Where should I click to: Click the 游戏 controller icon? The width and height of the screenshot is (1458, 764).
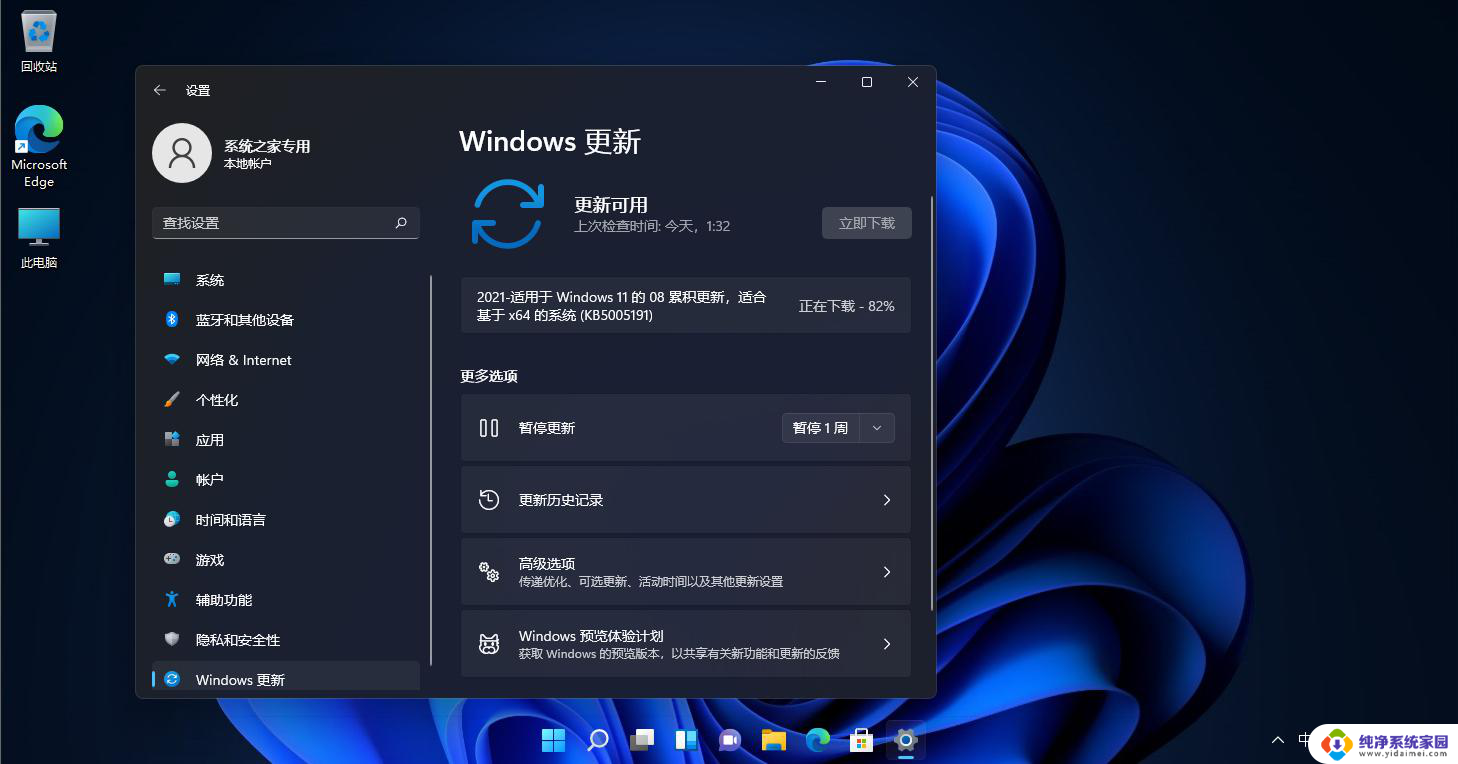172,560
